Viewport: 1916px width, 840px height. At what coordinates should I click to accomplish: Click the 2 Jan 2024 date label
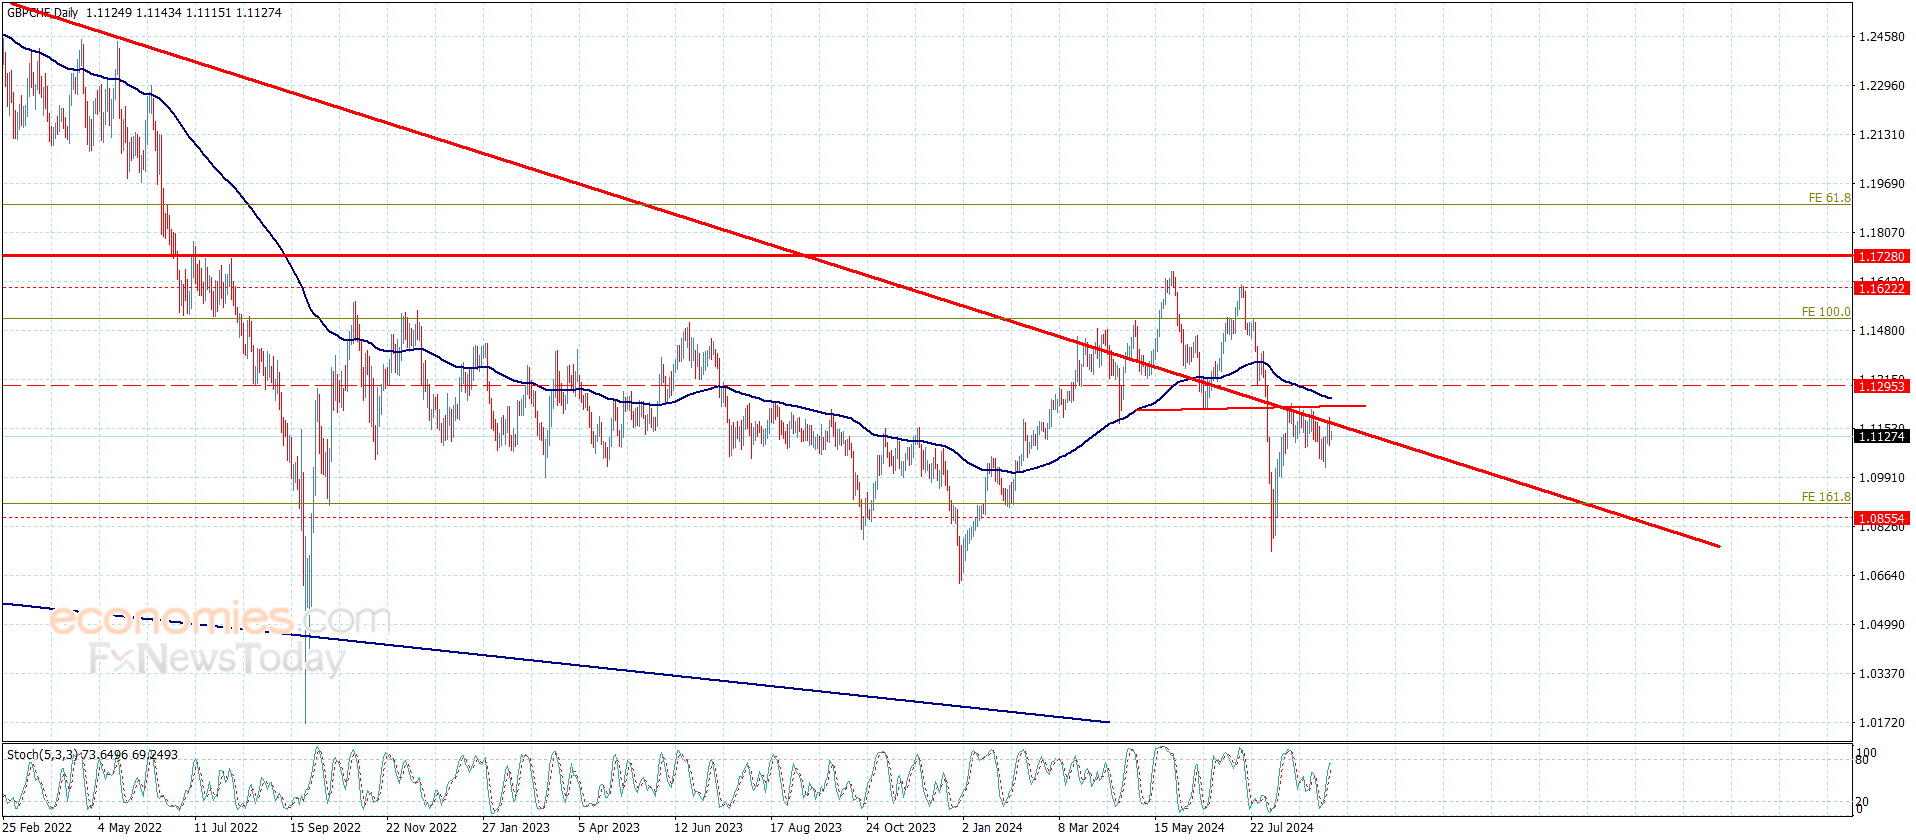[x=992, y=828]
